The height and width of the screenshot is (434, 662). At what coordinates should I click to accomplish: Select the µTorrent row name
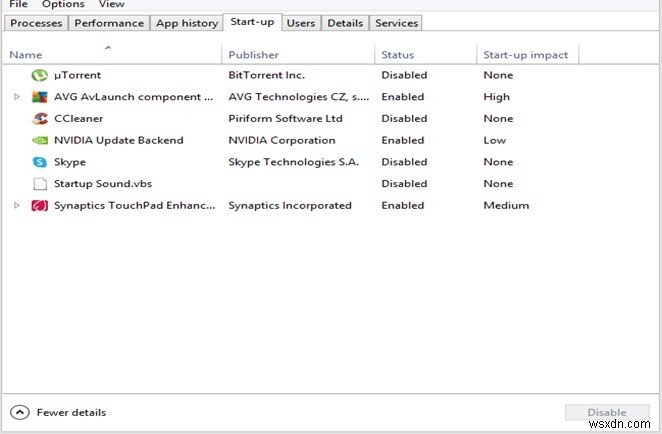pyautogui.click(x=77, y=75)
